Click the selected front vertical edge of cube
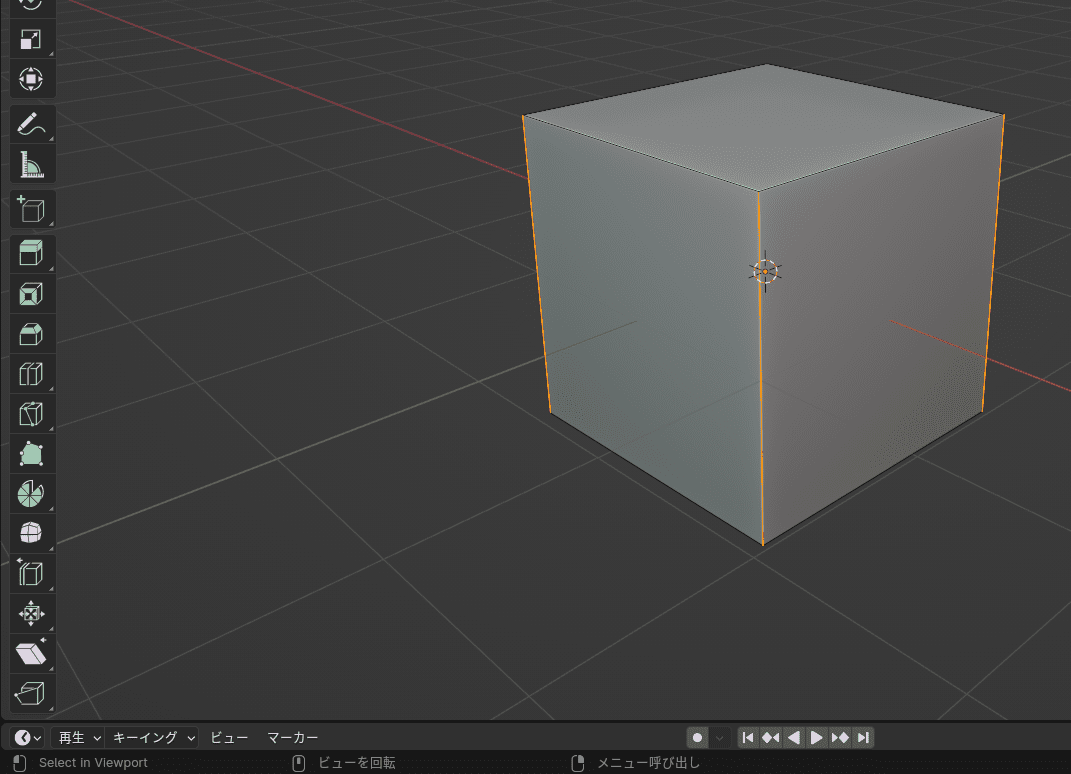1071x774 pixels. pos(760,369)
